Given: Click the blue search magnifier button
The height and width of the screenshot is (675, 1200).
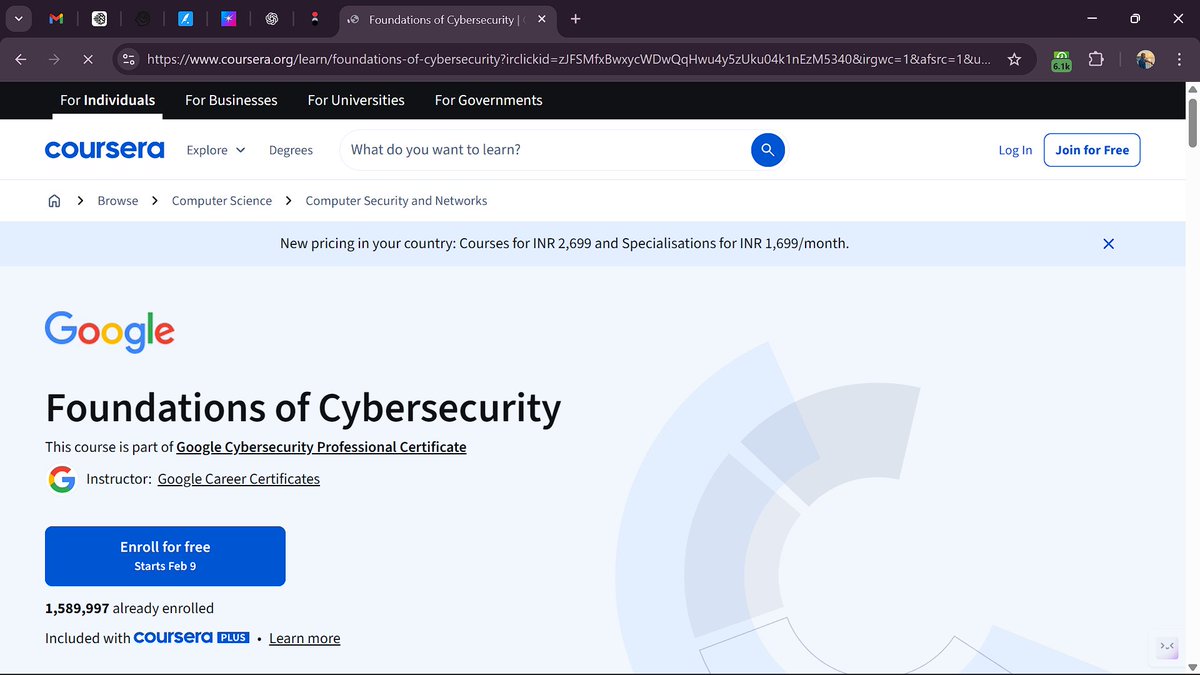Looking at the screenshot, I should 768,150.
